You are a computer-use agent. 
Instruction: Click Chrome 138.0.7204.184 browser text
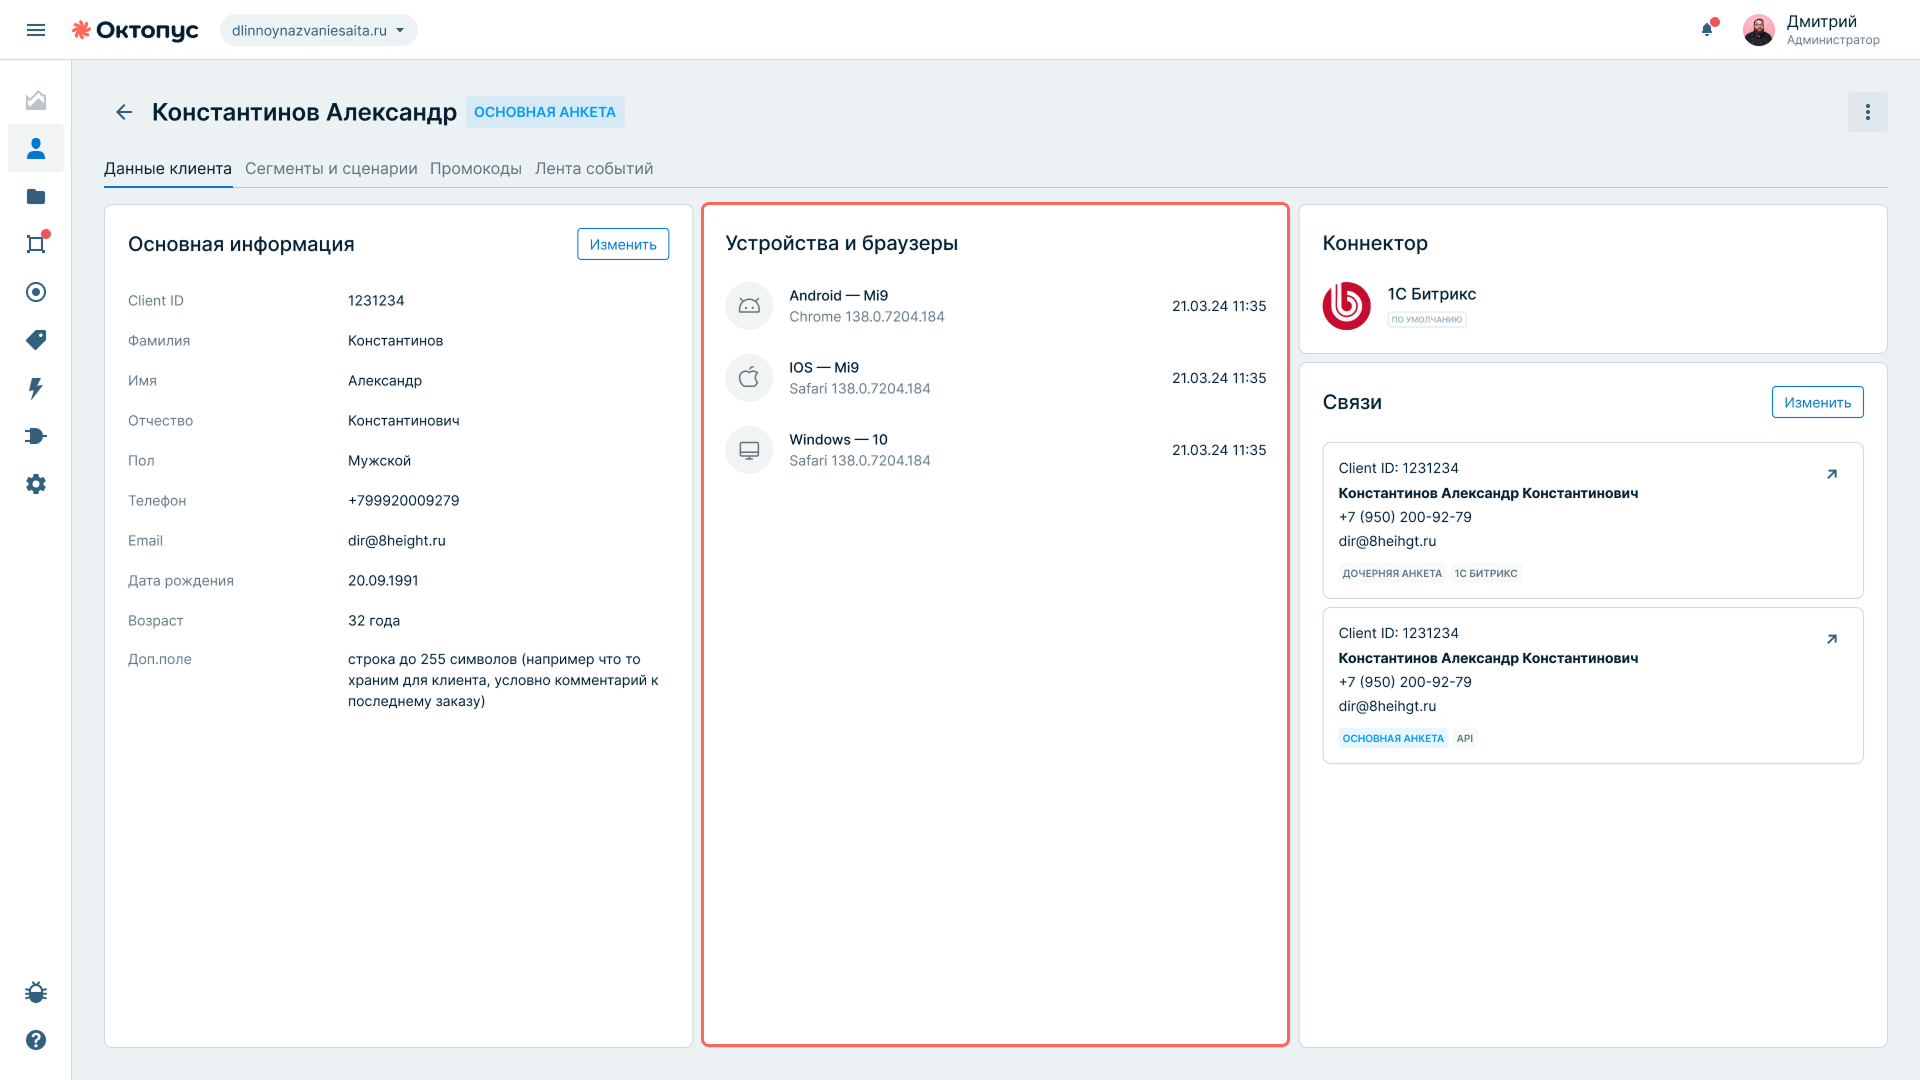867,317
